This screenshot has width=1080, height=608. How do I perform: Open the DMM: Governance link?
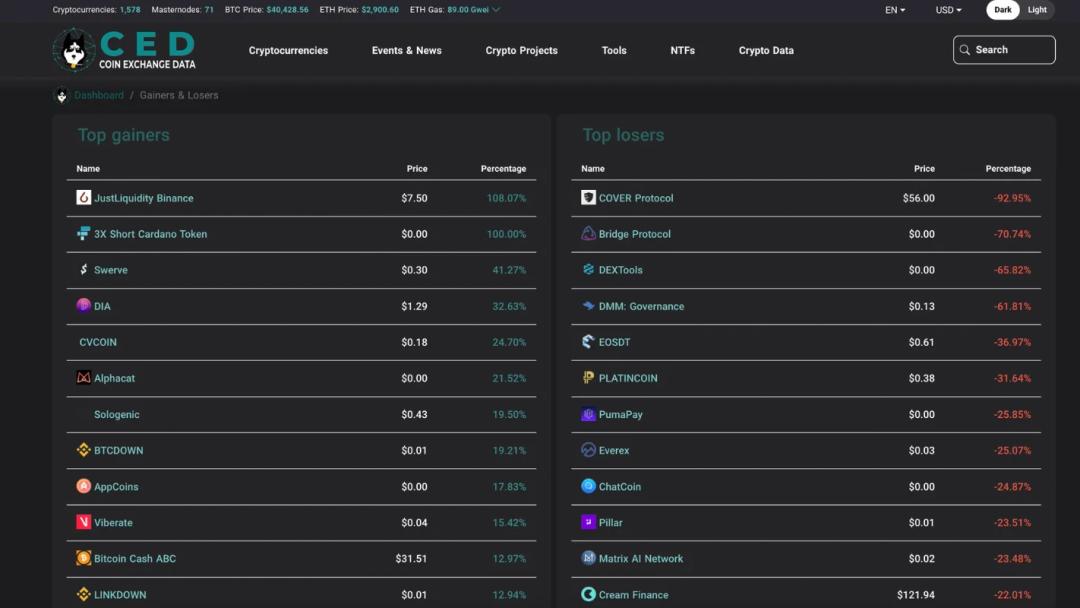coord(641,306)
